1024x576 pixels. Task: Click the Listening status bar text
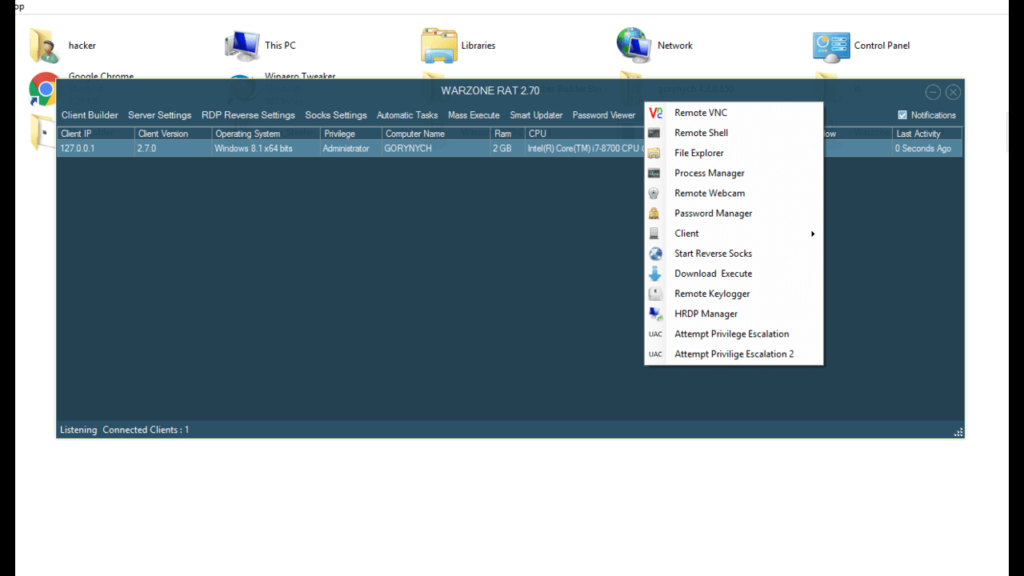78,430
